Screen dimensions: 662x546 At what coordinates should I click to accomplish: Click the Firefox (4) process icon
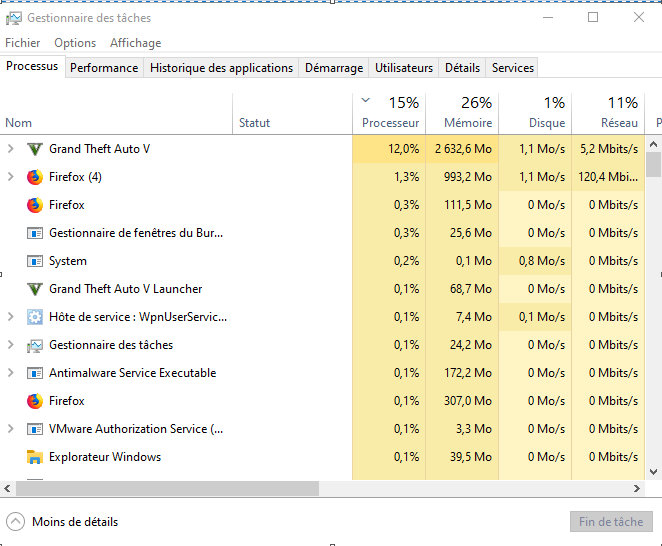coord(35,177)
